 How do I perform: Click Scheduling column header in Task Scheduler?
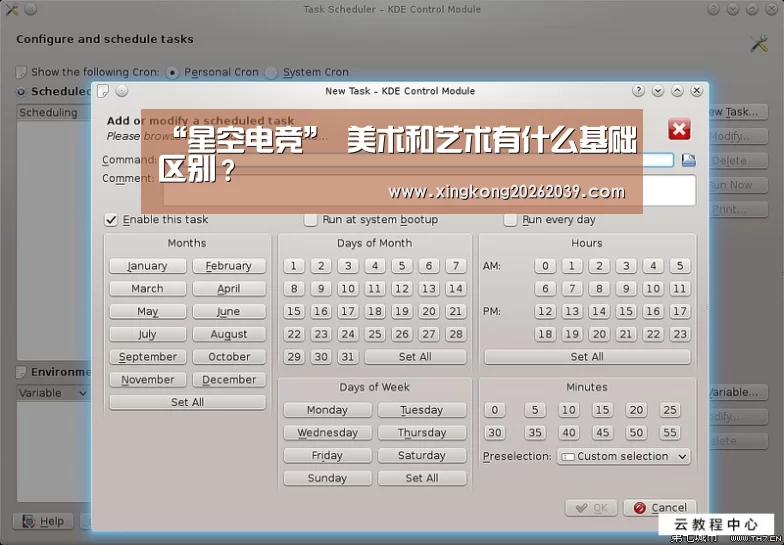(54, 112)
